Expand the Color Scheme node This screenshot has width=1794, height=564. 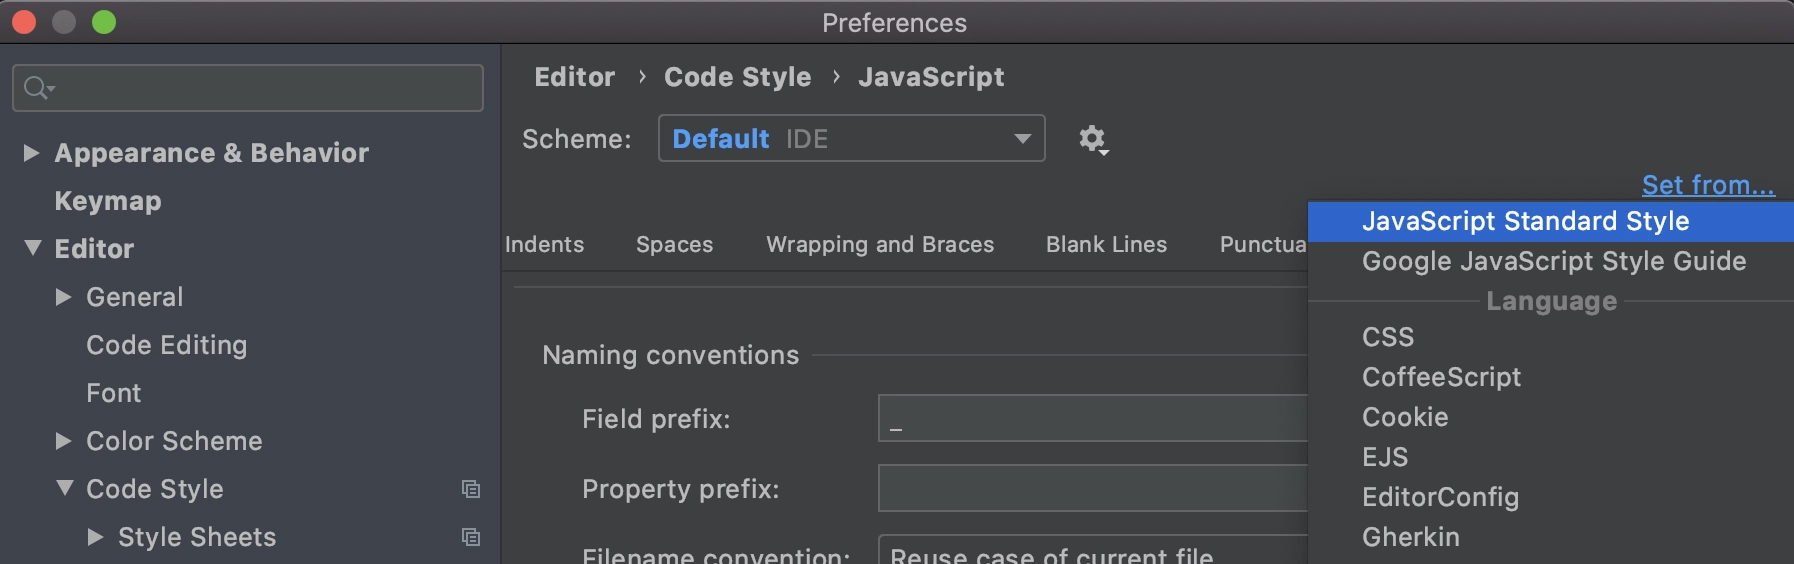[x=64, y=441]
